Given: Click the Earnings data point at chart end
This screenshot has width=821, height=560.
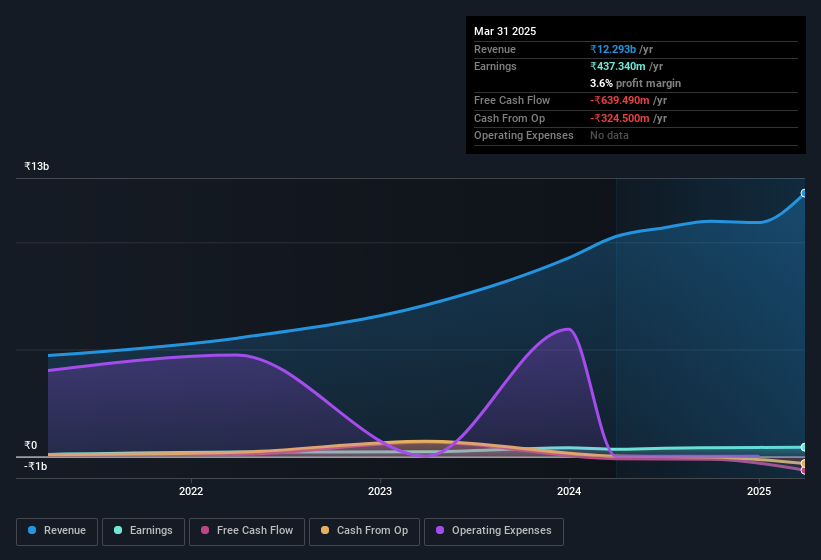Looking at the screenshot, I should pos(804,447).
